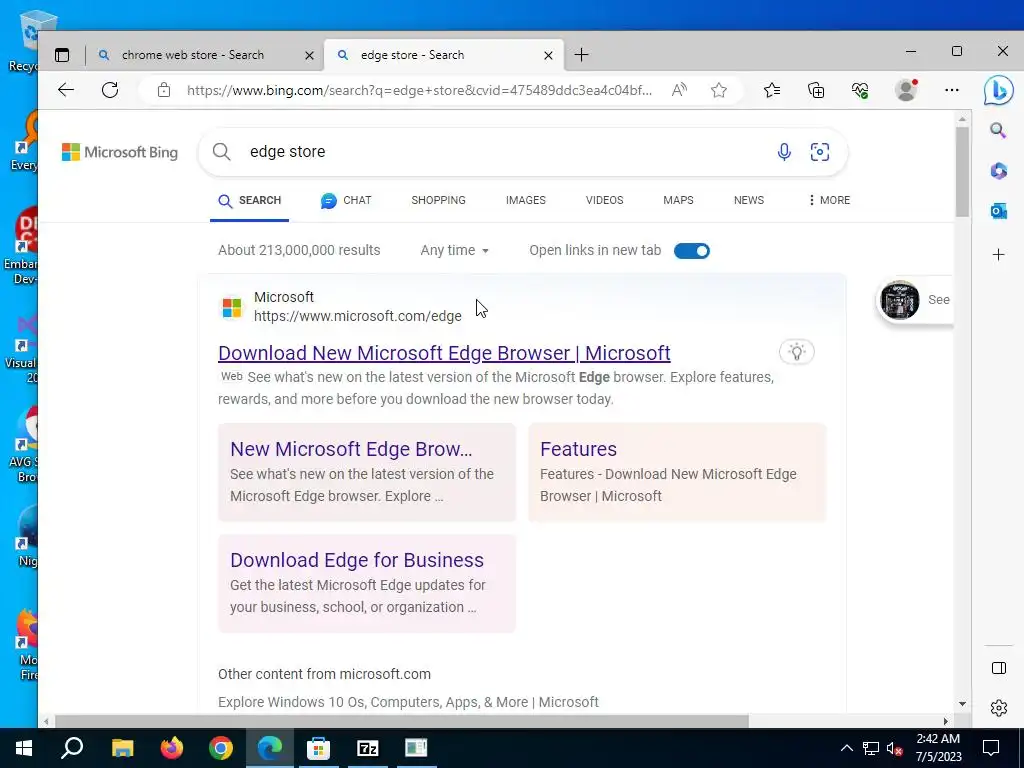Open the Collections icon
Image resolution: width=1024 pixels, height=768 pixels.
[x=816, y=90]
